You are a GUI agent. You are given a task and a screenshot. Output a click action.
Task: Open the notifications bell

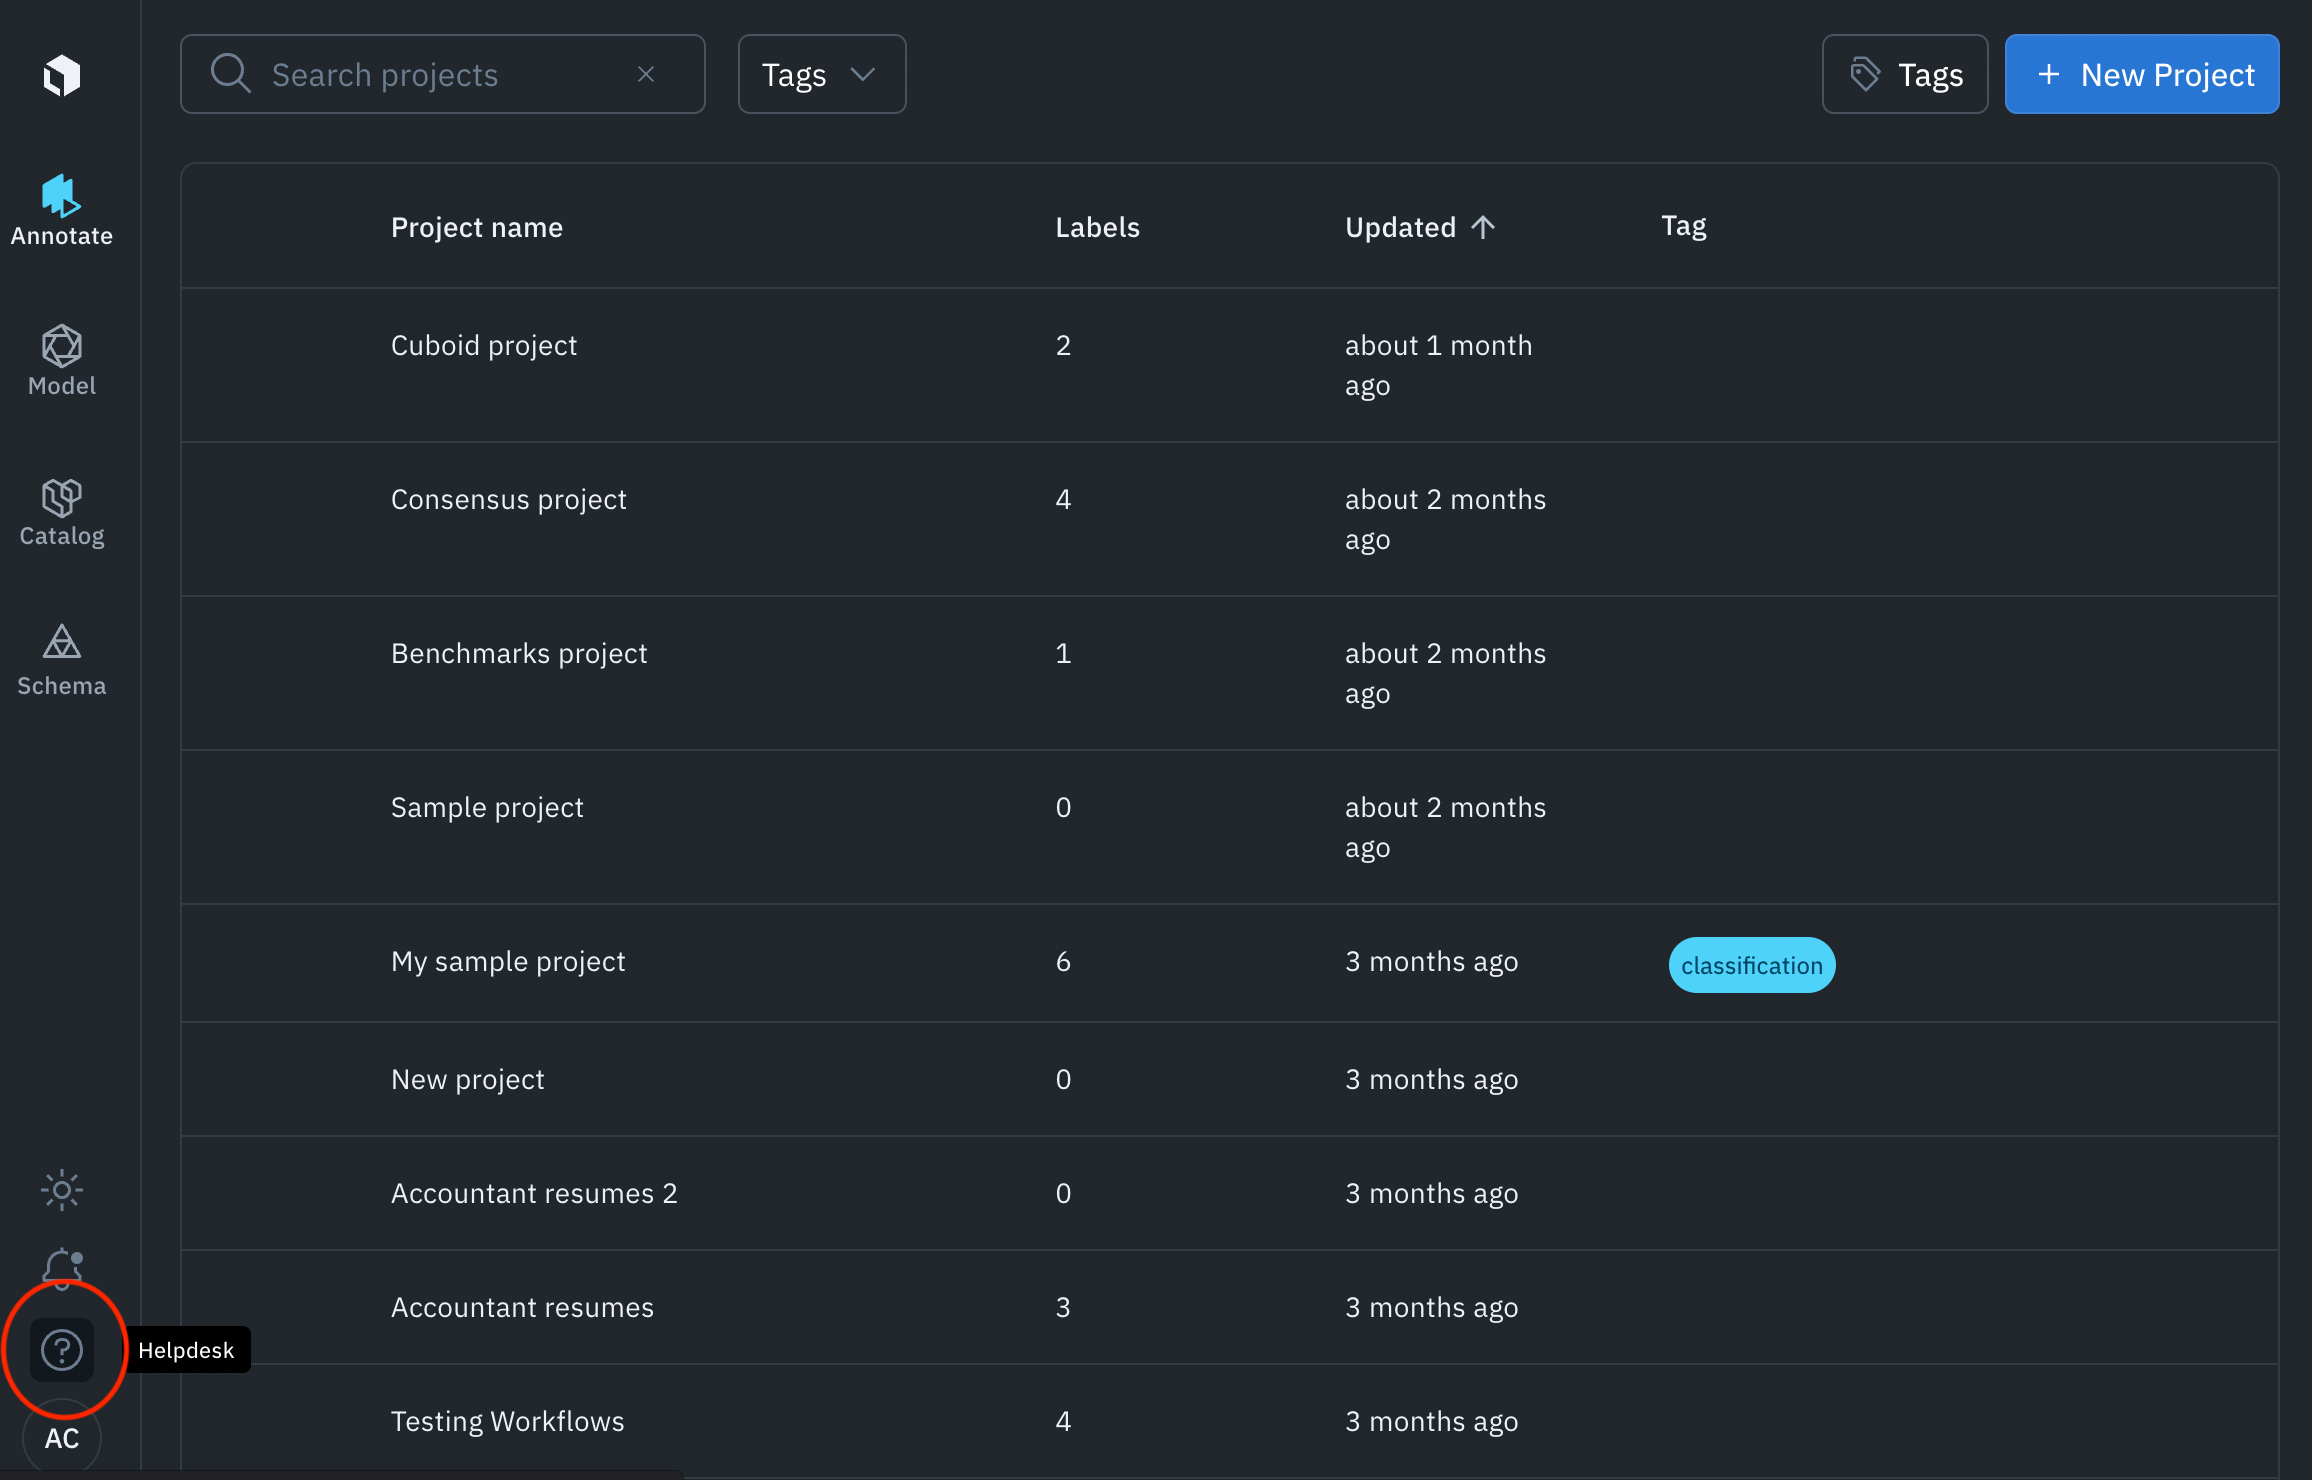tap(62, 1268)
